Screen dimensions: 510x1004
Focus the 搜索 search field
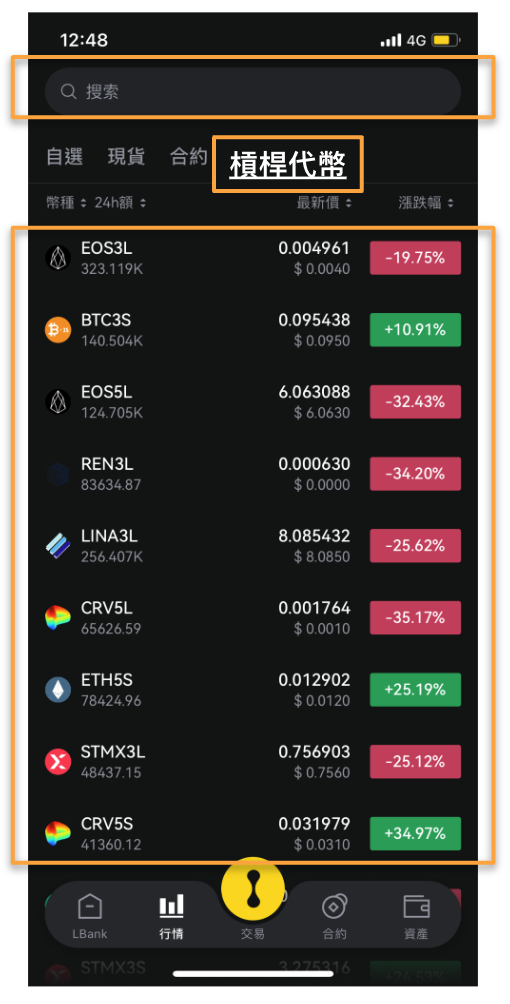click(252, 92)
